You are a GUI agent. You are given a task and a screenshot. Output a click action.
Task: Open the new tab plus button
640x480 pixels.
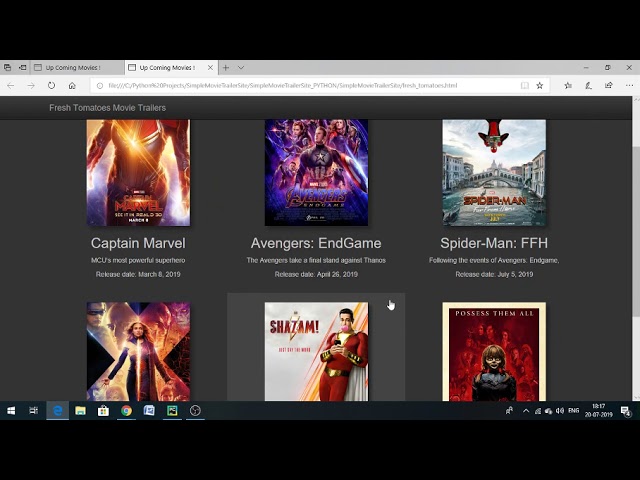point(226,68)
